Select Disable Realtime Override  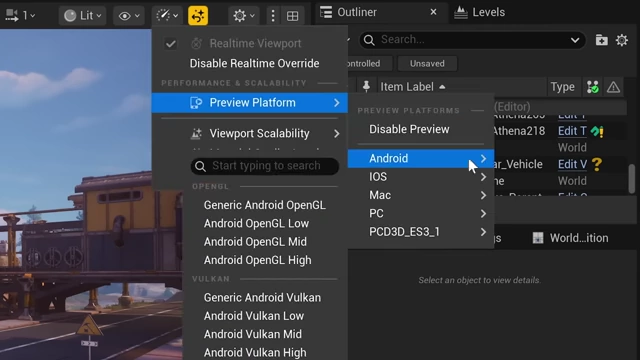(254, 63)
